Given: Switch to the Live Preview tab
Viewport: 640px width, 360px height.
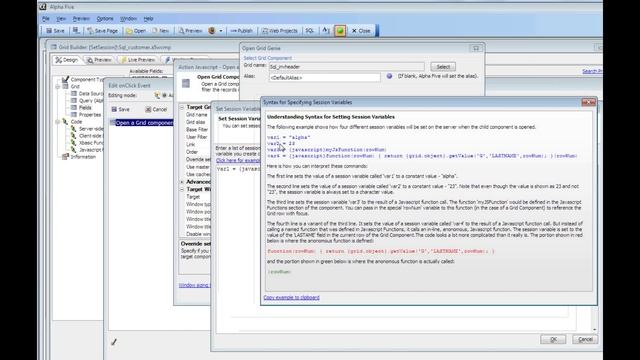Looking at the screenshot, I should [138, 60].
